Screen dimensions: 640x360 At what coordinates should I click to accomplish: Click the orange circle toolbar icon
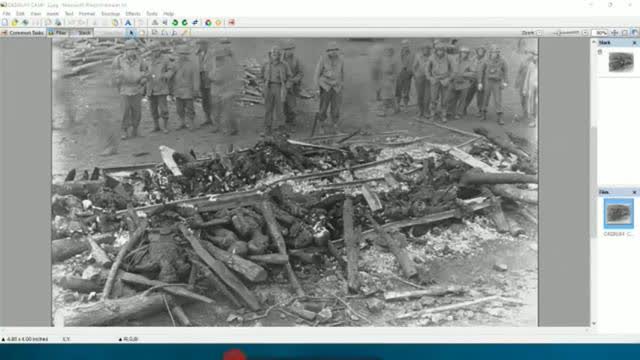click(218, 22)
